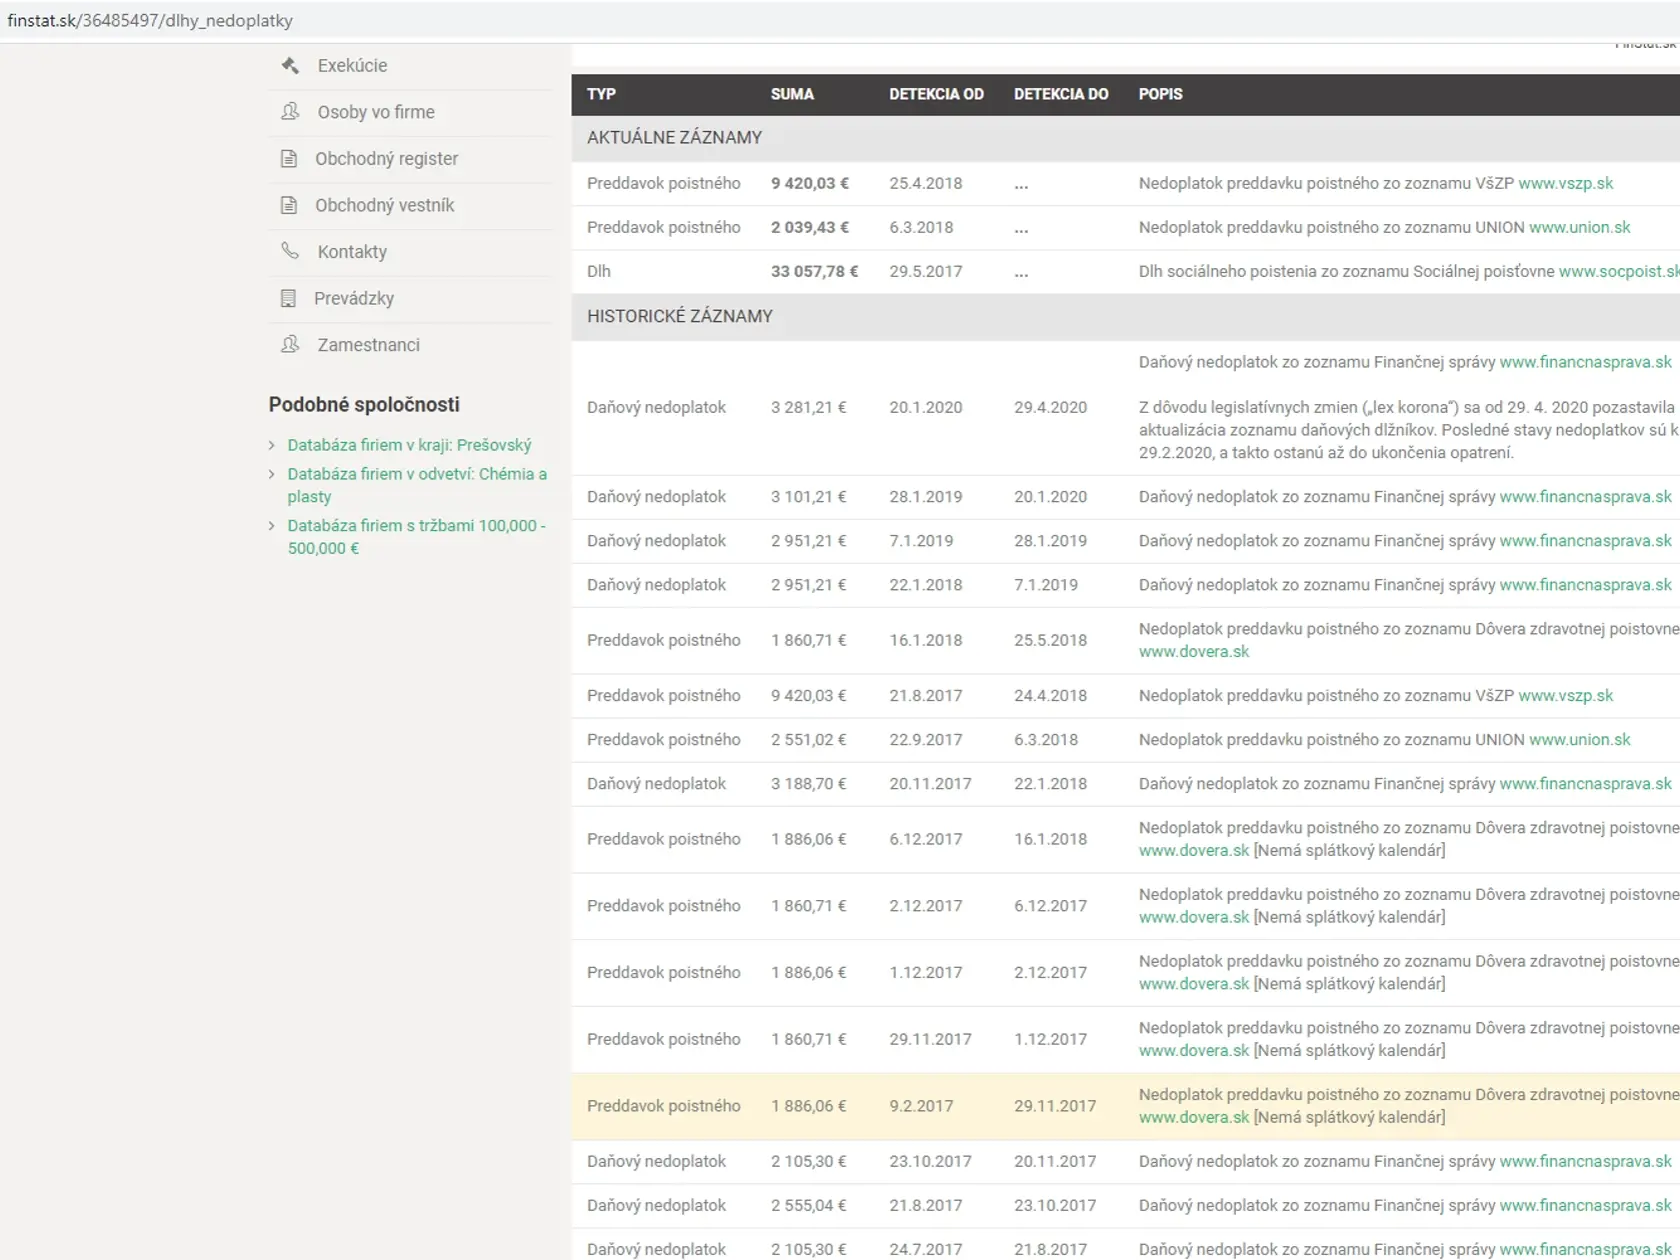
Task: Select the amount 2 039,43 €
Action: (x=809, y=227)
